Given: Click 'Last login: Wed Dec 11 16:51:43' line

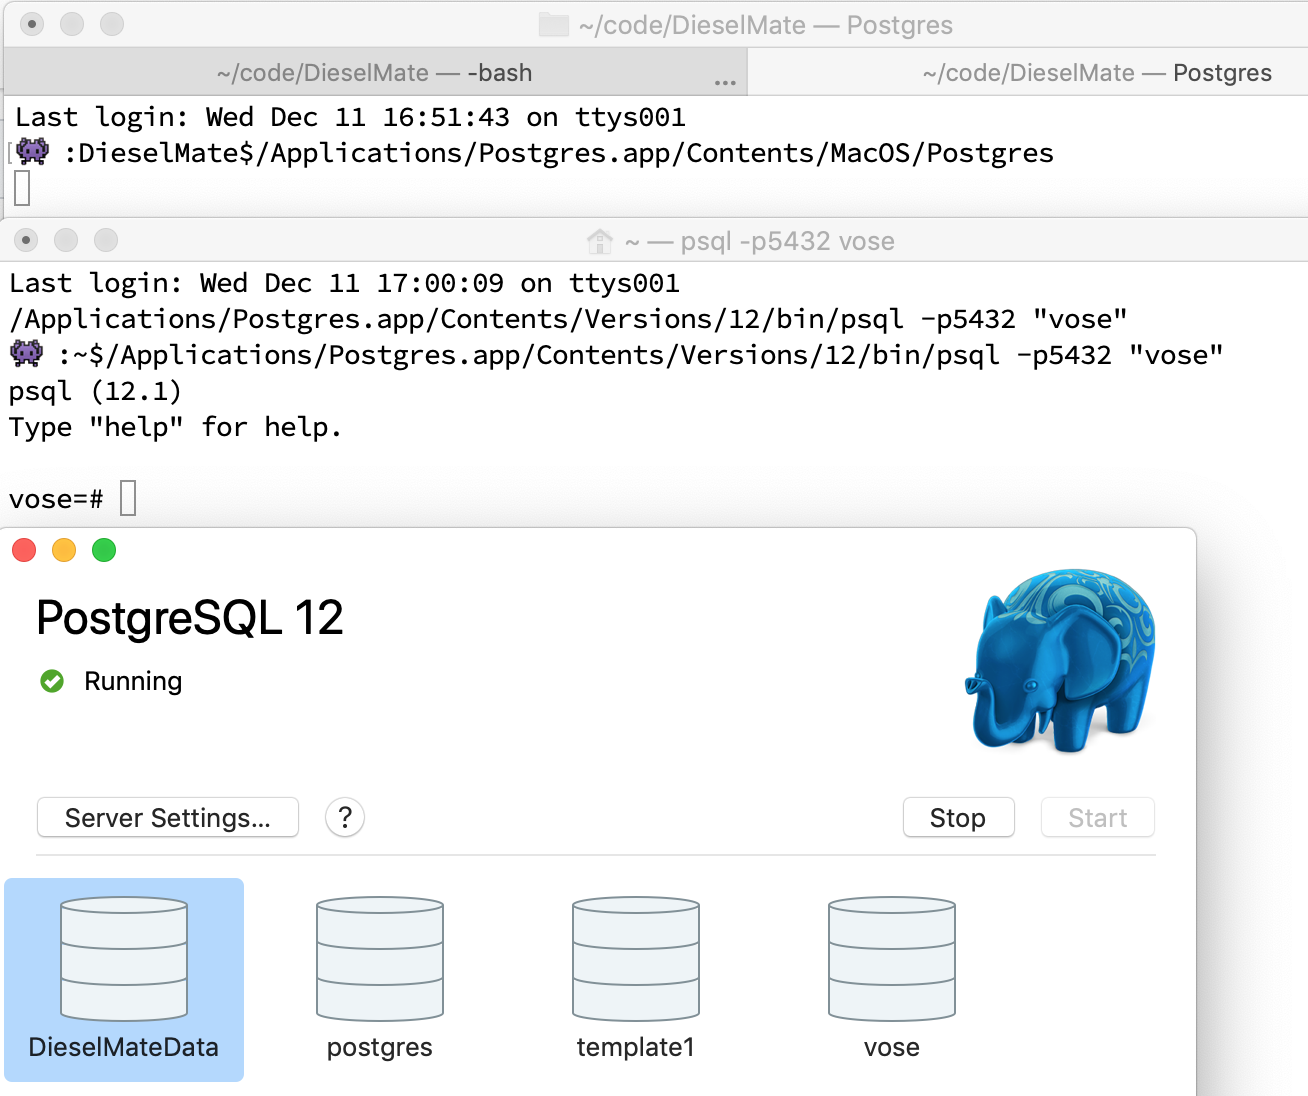Looking at the screenshot, I should pyautogui.click(x=350, y=117).
